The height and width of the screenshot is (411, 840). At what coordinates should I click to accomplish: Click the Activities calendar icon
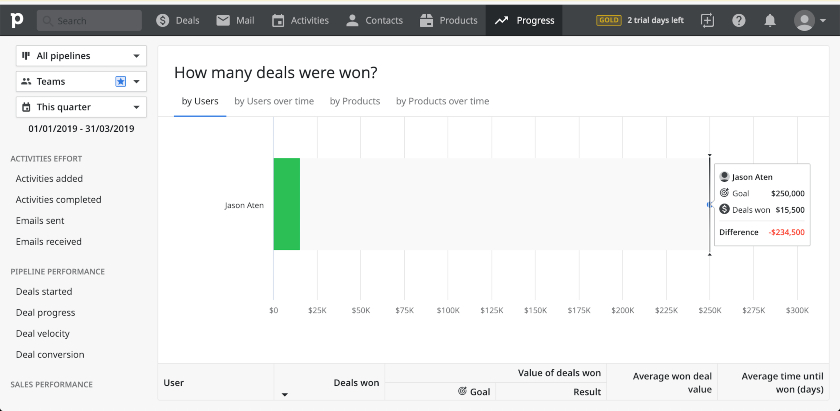(x=278, y=20)
